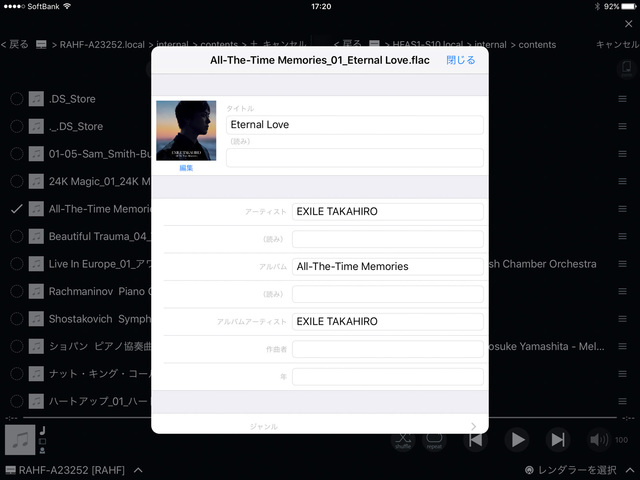Image resolution: width=640 pixels, height=480 pixels.
Task: Open the server icon in left breadcrumb
Action: pyautogui.click(x=41, y=44)
